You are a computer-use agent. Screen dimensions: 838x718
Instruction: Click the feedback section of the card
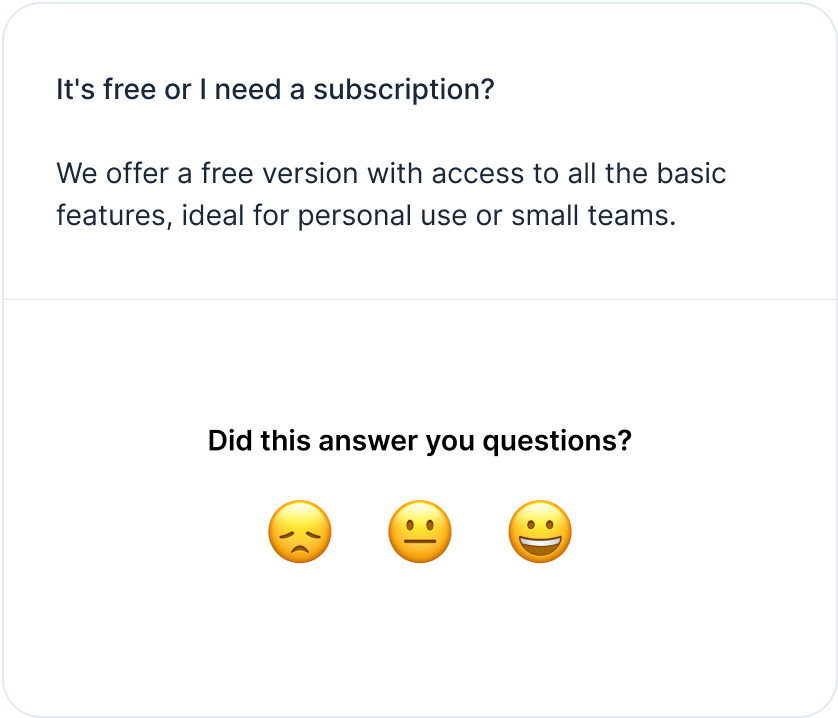(419, 490)
